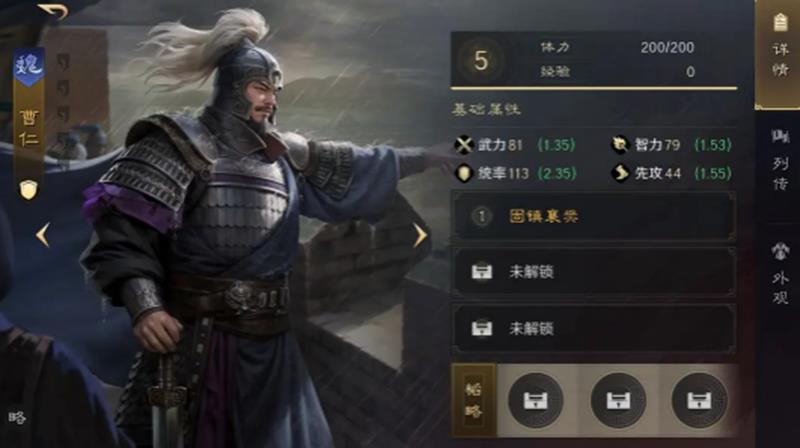Open the 详情 details tab
The image size is (800, 448).
(779, 54)
